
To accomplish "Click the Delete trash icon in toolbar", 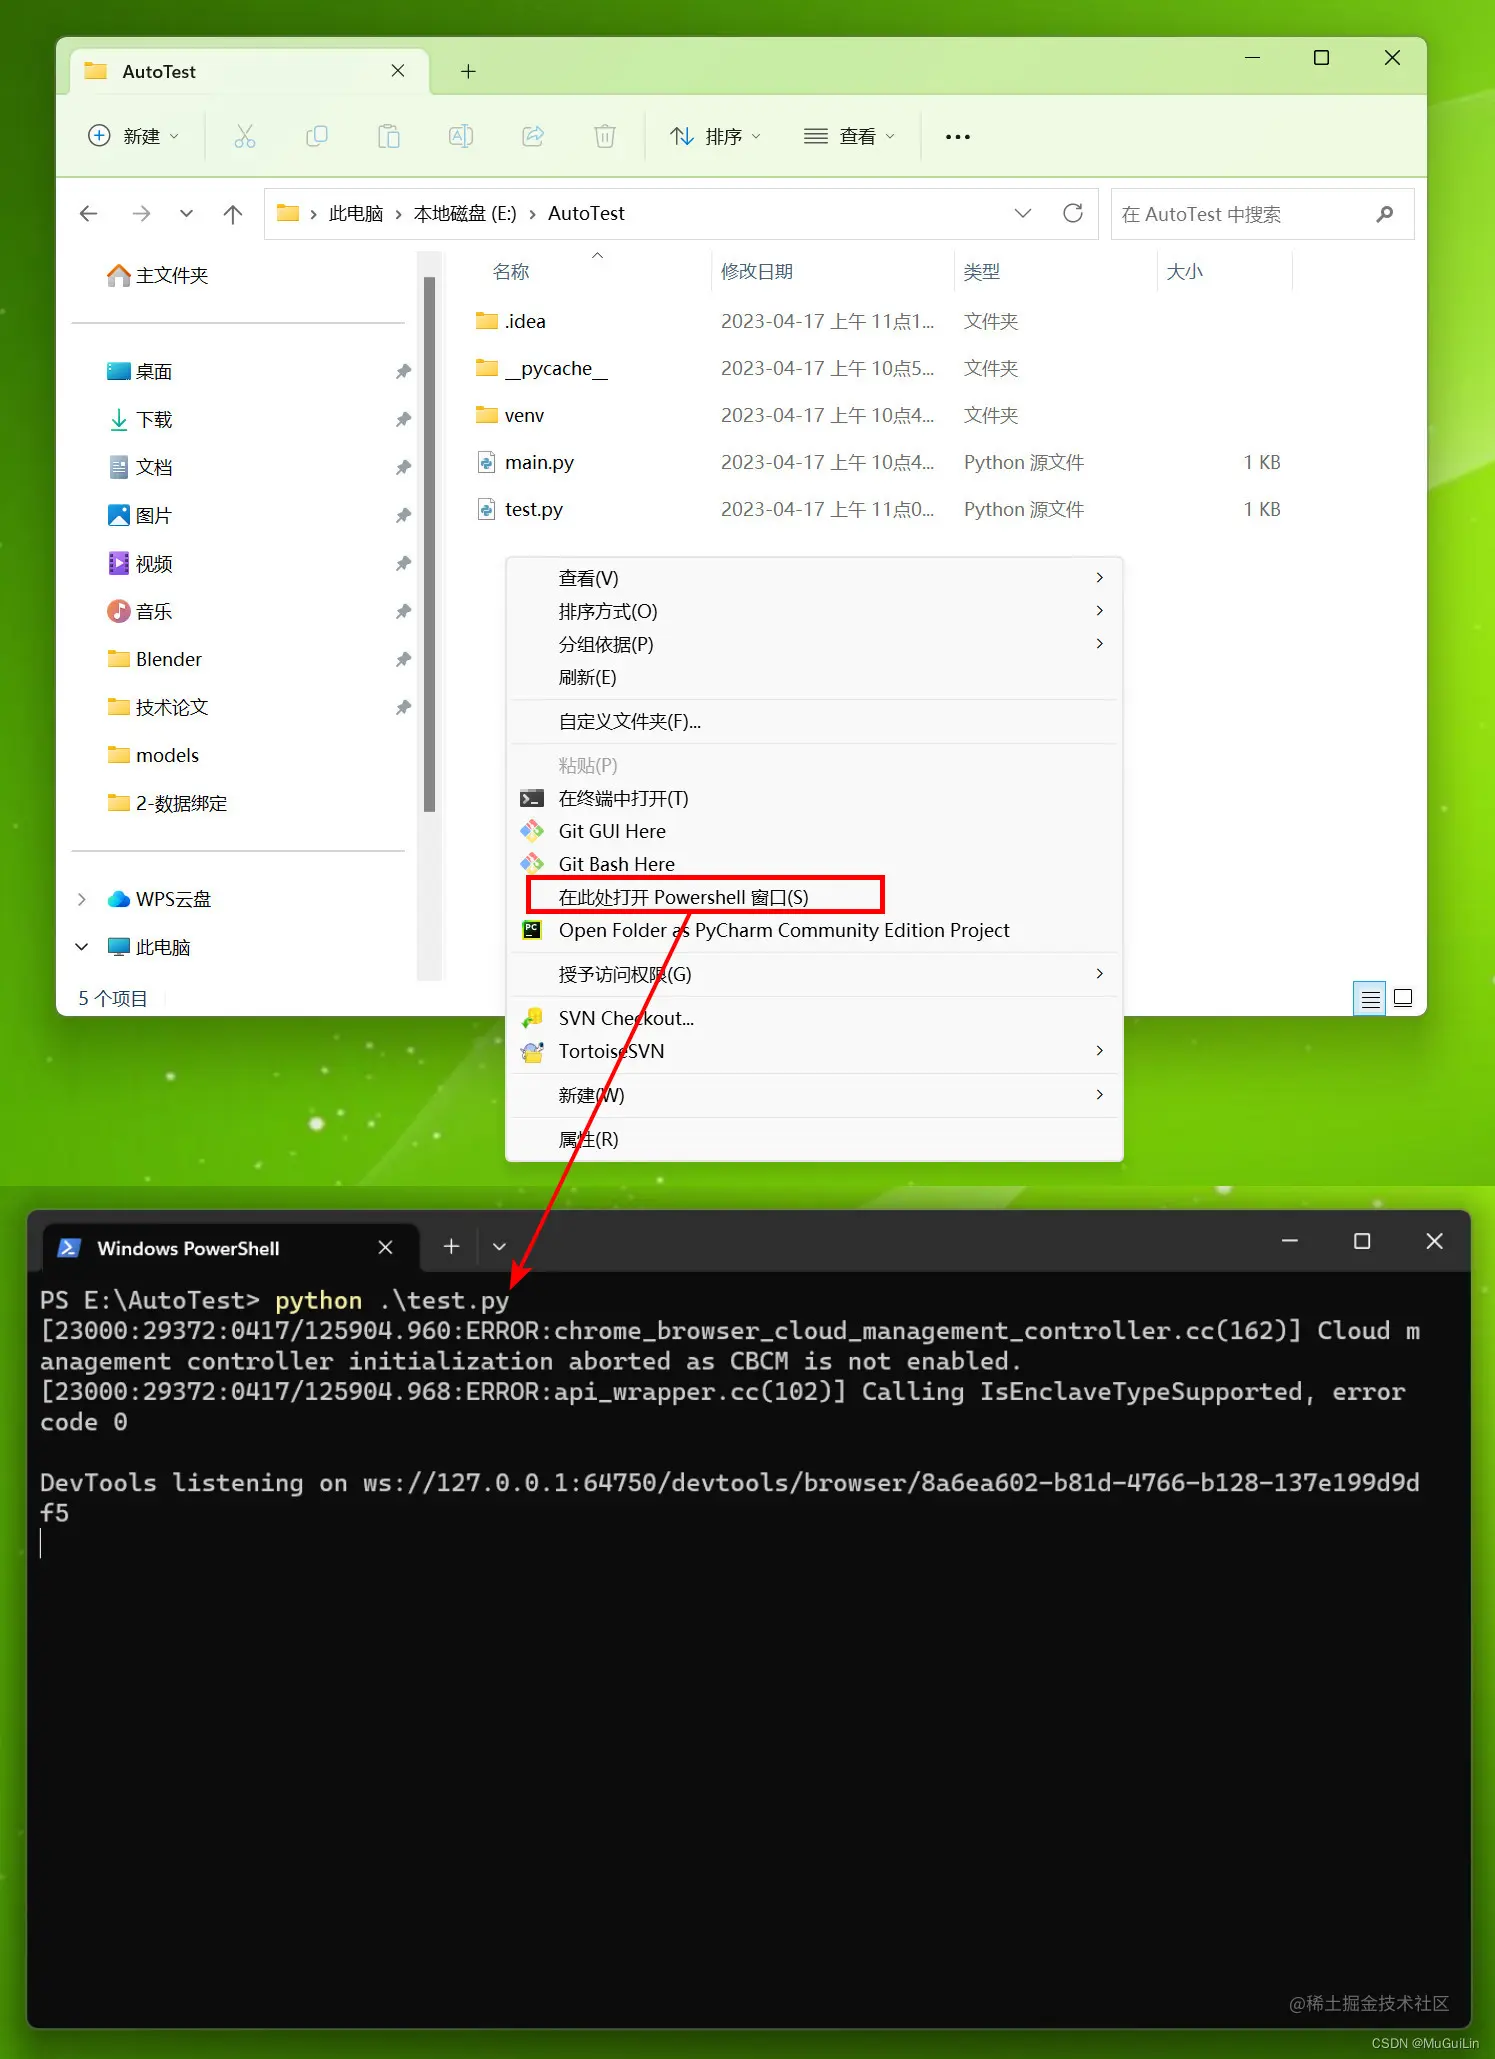I will 605,136.
